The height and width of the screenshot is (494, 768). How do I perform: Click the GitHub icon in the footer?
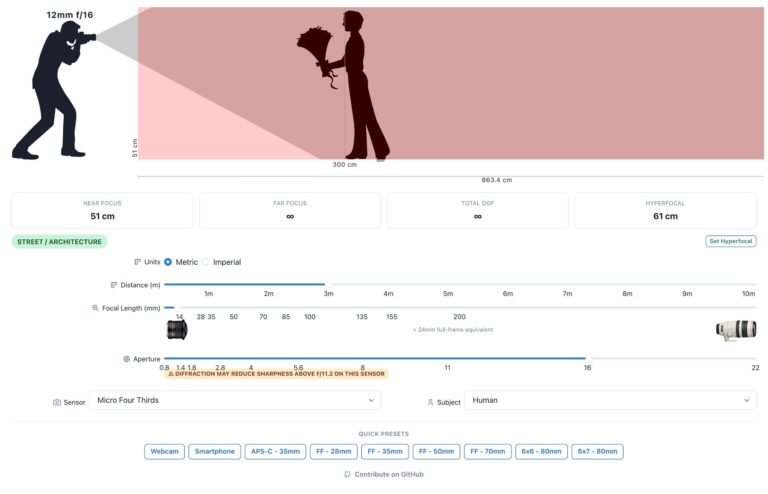(347, 474)
